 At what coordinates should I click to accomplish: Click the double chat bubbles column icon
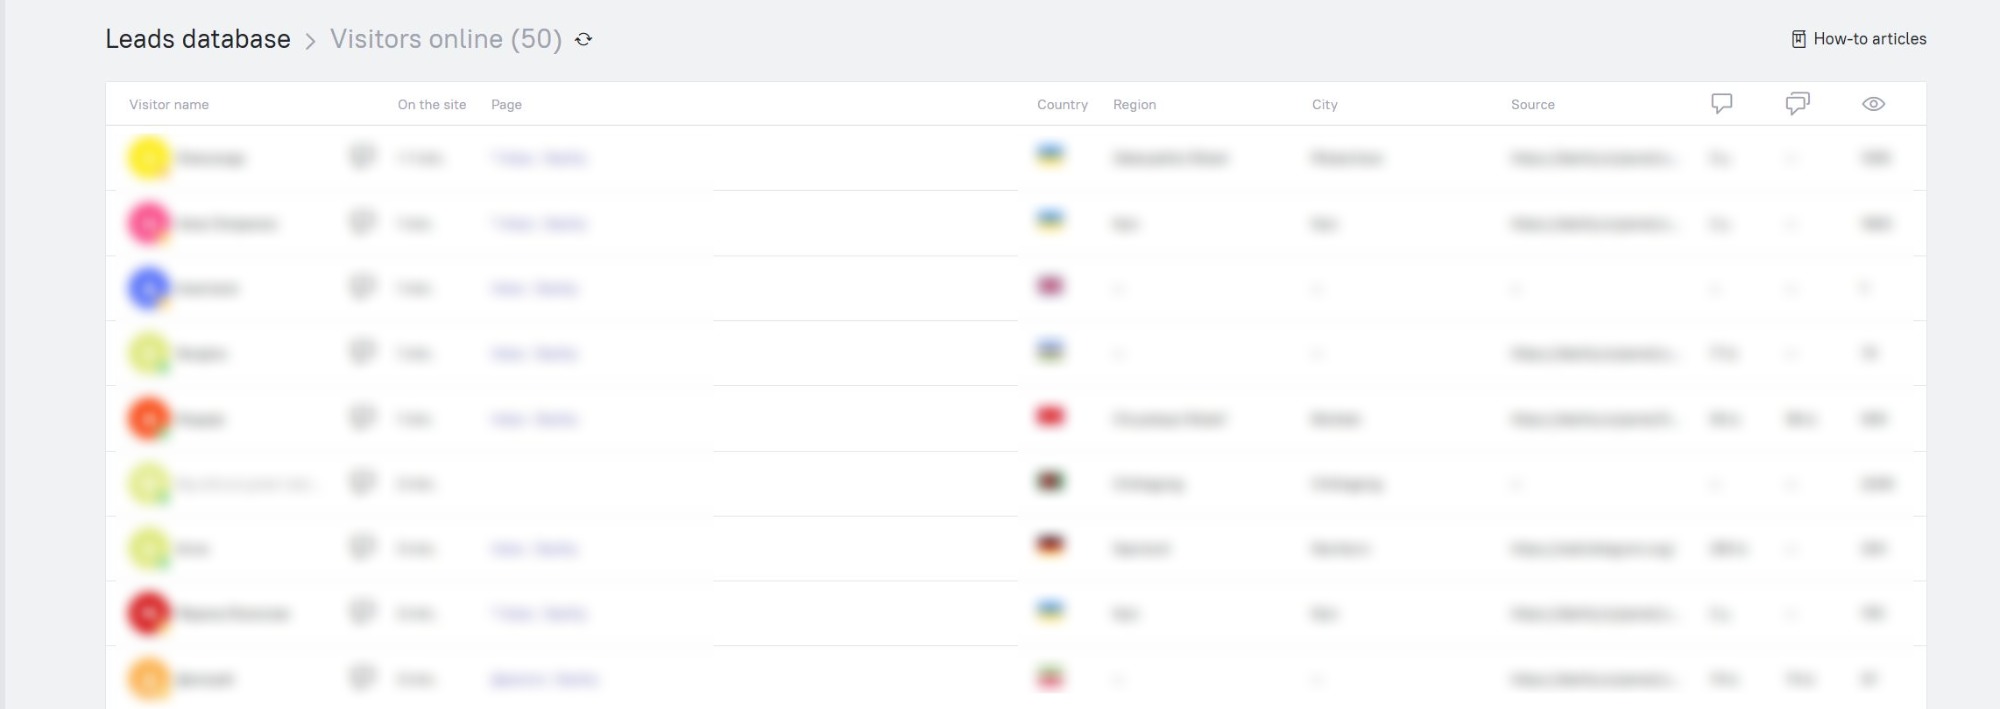(x=1797, y=104)
